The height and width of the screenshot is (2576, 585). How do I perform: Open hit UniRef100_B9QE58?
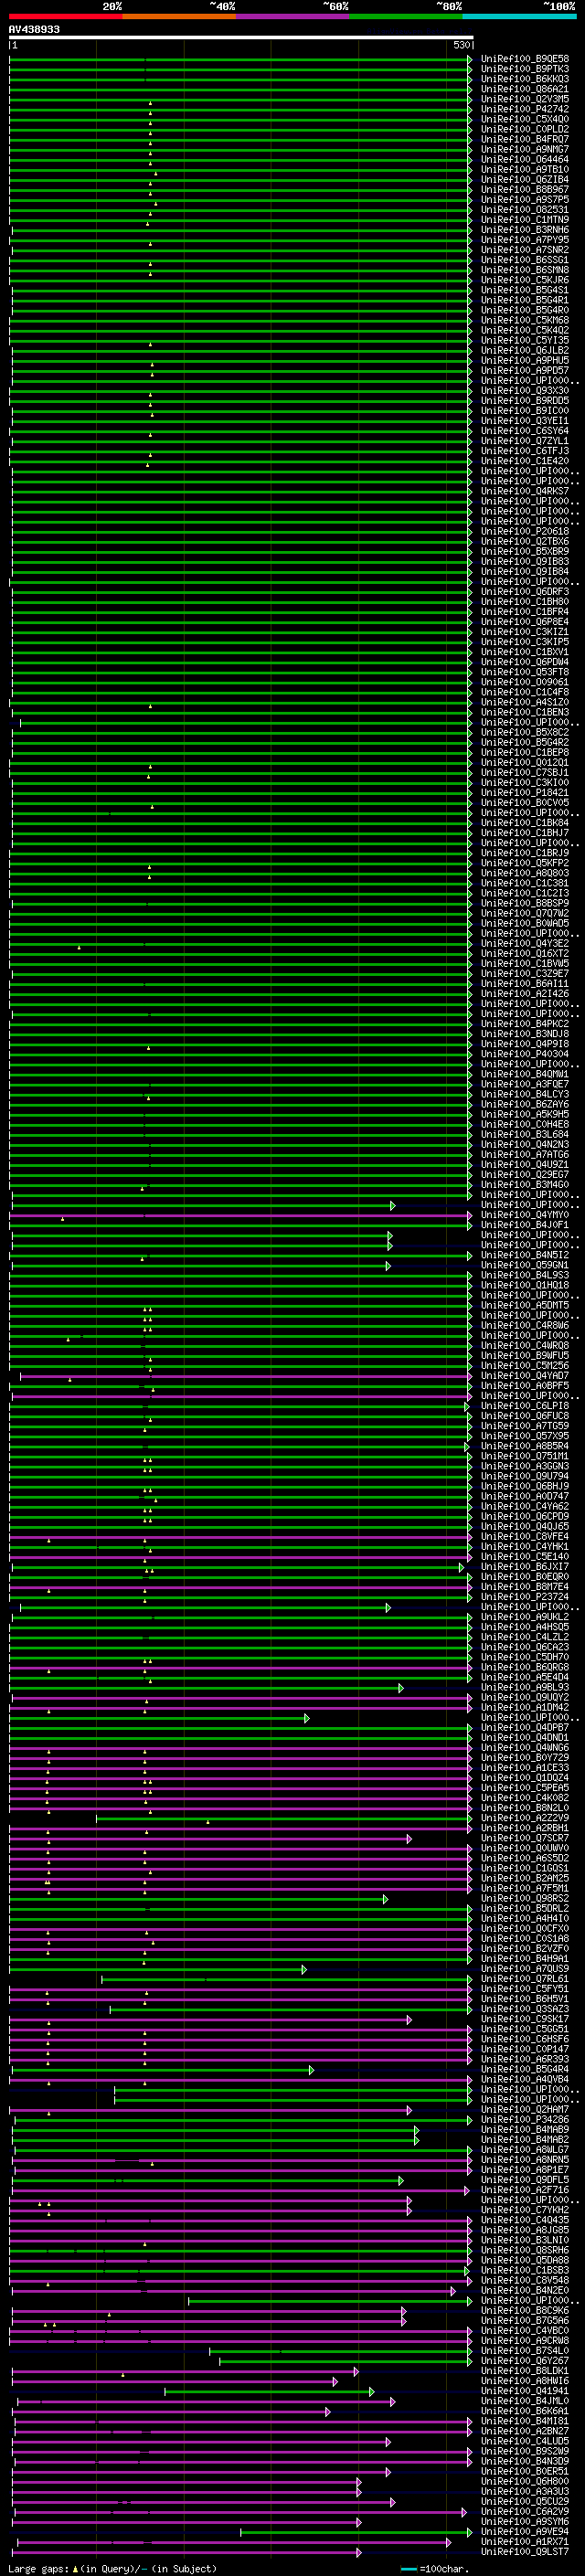pos(525,59)
